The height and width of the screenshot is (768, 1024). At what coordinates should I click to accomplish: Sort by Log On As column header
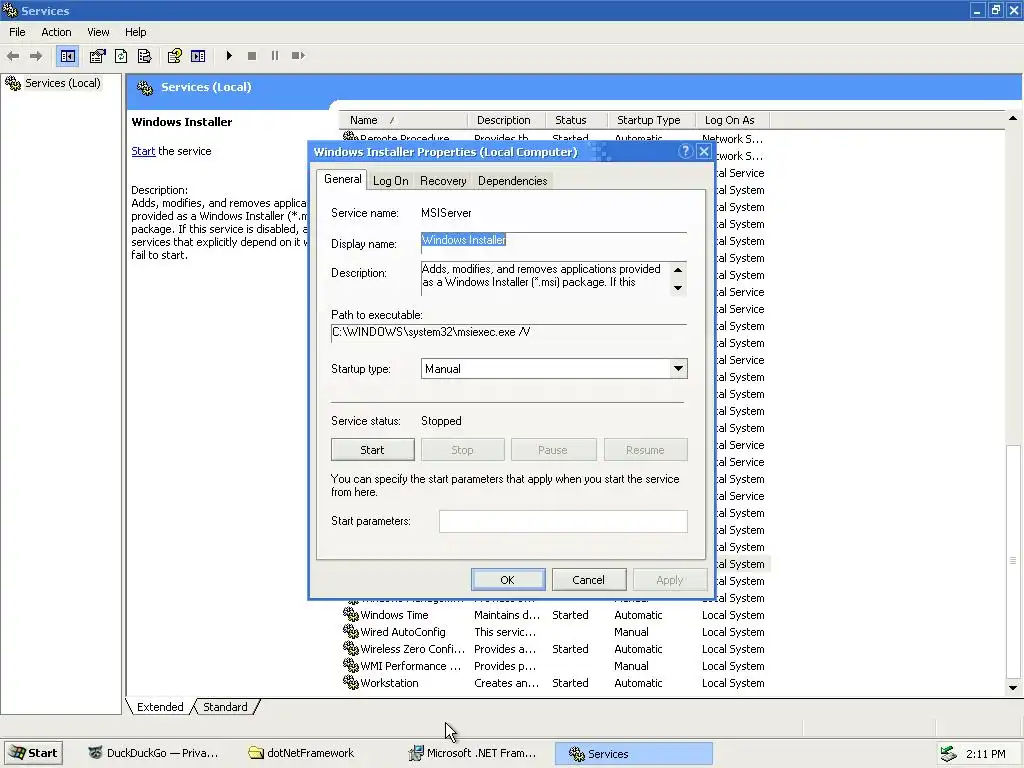click(733, 120)
